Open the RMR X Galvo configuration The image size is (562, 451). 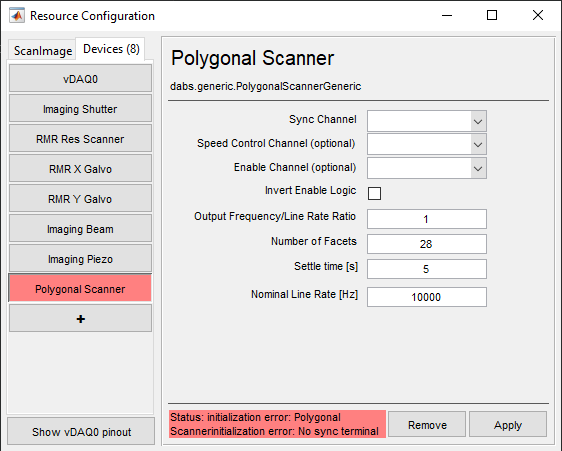point(80,168)
